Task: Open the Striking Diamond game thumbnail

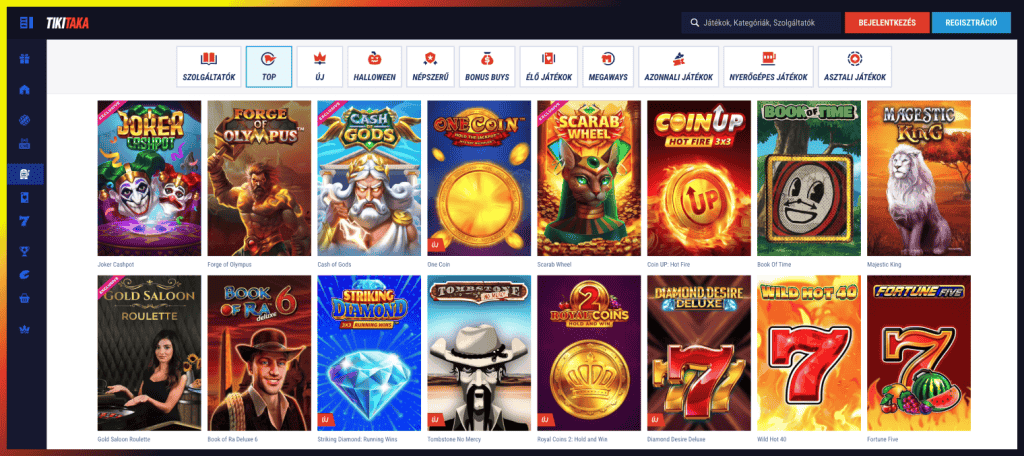Action: [x=369, y=353]
